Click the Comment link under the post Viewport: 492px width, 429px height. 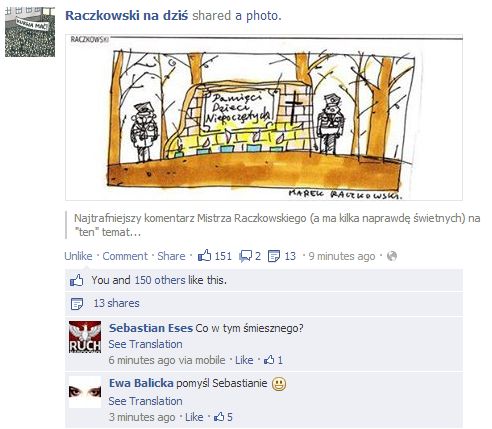coord(125,256)
